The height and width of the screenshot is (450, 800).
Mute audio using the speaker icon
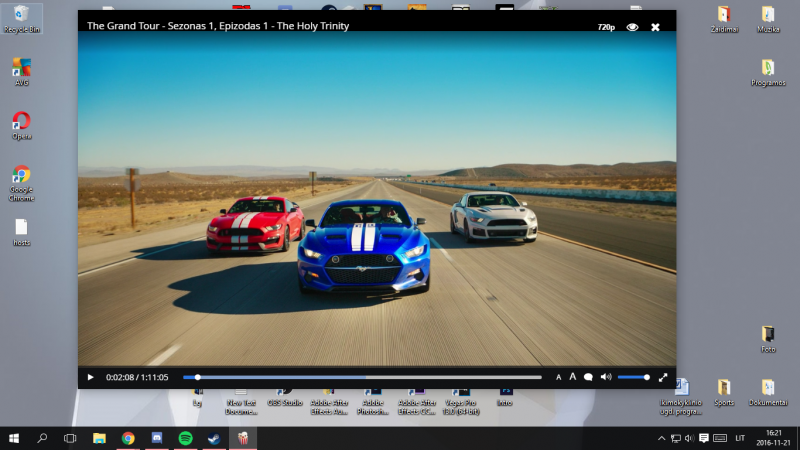[606, 378]
